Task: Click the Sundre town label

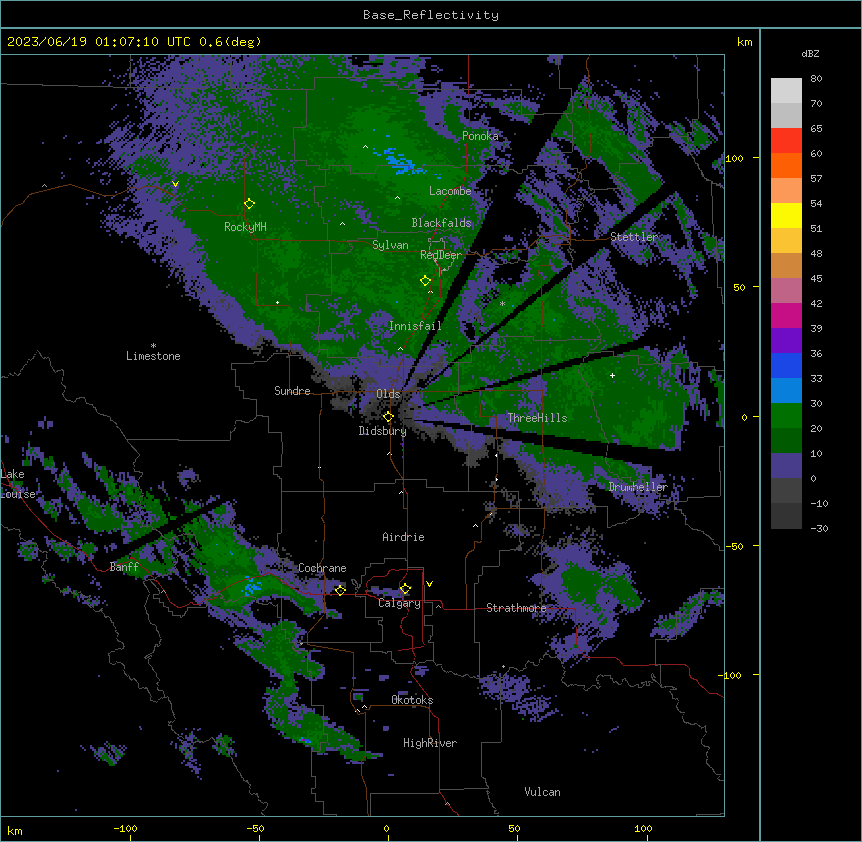Action: 292,391
